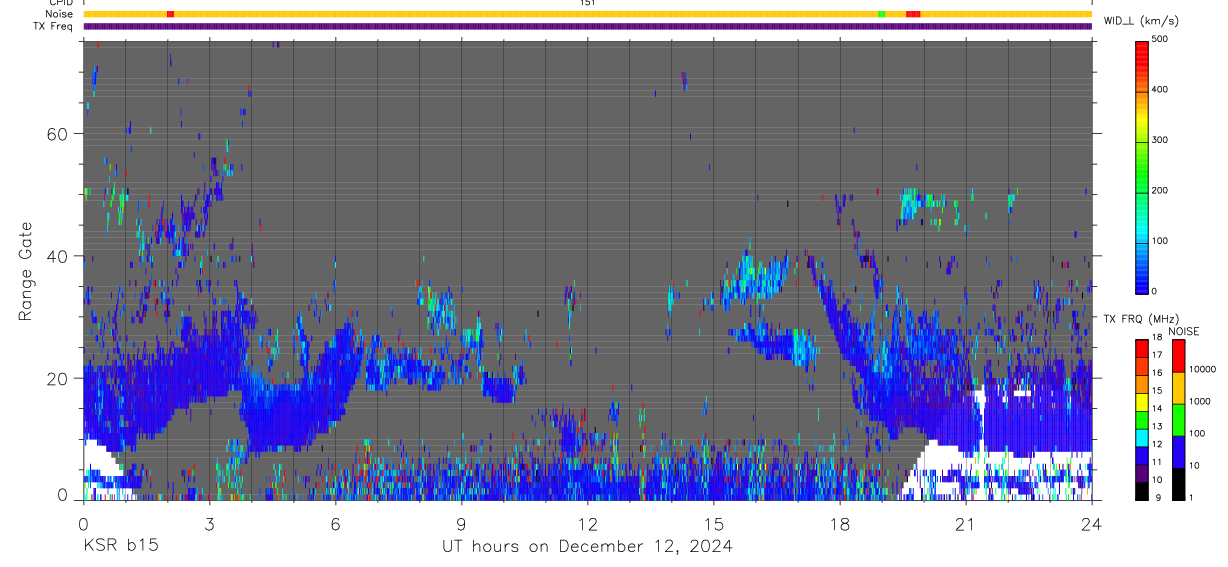Click the 'WID⊥ (km/s)' colorbar title
This screenshot has height=567, width=1228.
pyautogui.click(x=1140, y=21)
